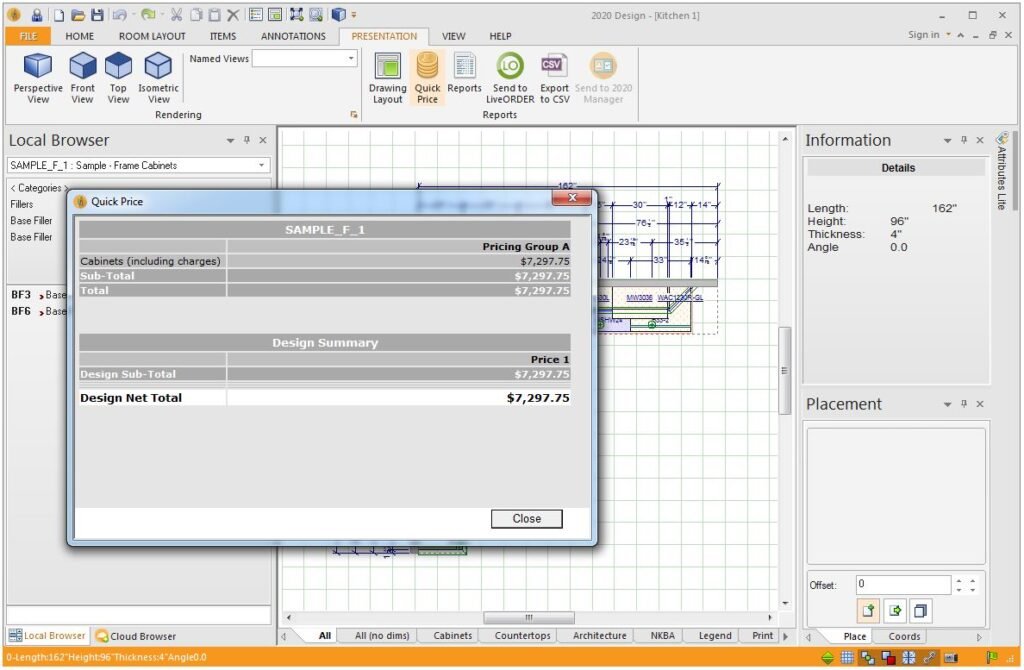Save the design with the floppy icon
The height and width of the screenshot is (670, 1024).
[97, 14]
